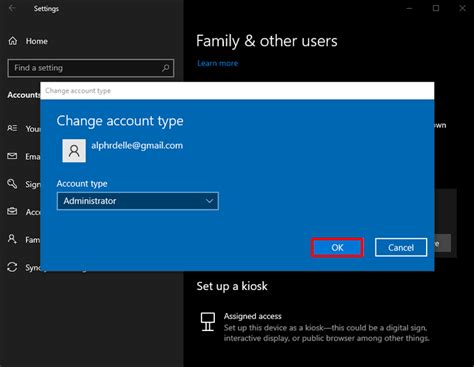Select the user avatar icon in dialog
The height and width of the screenshot is (367, 474).
(74, 151)
